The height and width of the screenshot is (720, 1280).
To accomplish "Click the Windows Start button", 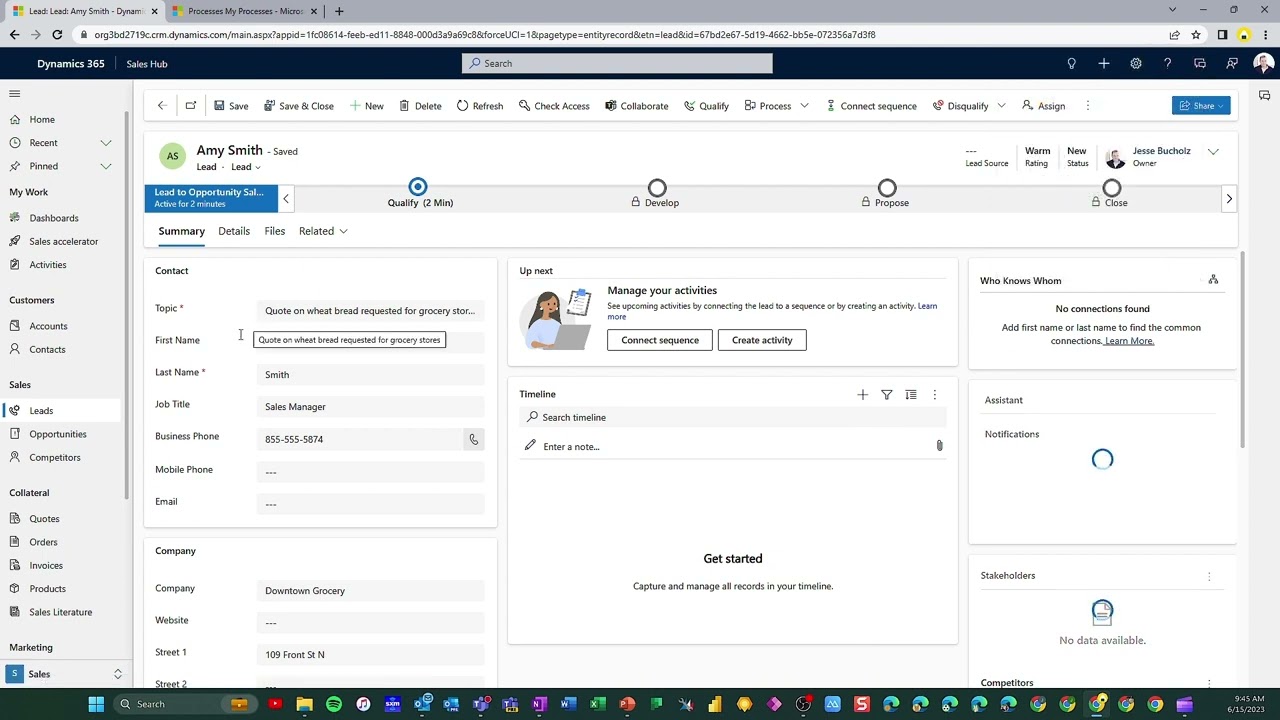I will coord(96,704).
